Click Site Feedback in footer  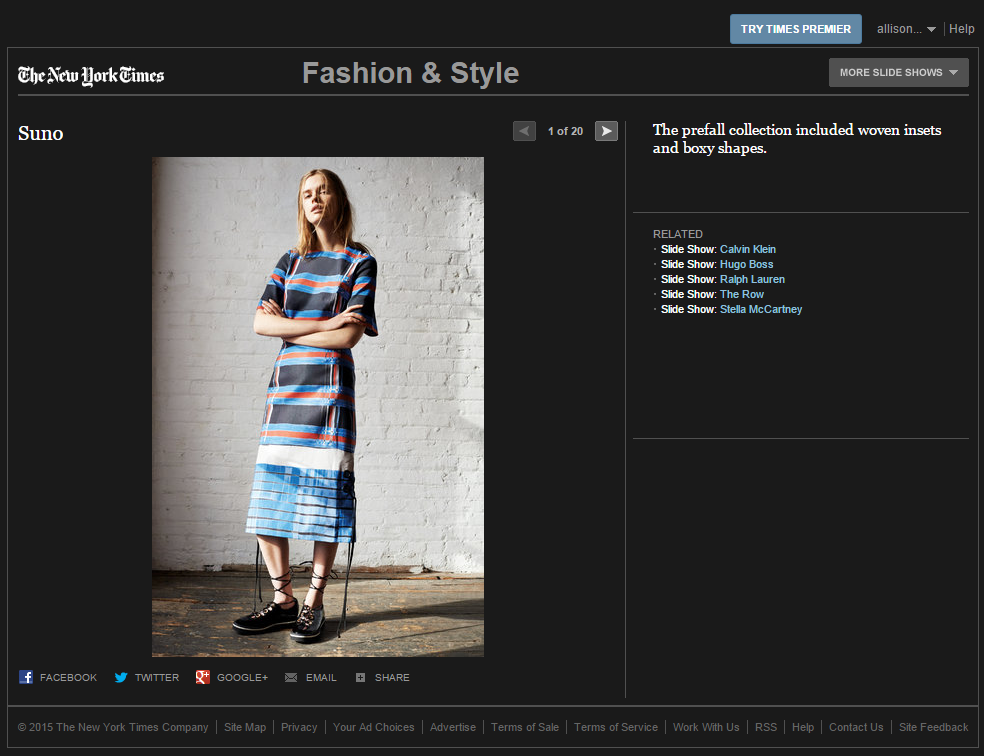[933, 727]
